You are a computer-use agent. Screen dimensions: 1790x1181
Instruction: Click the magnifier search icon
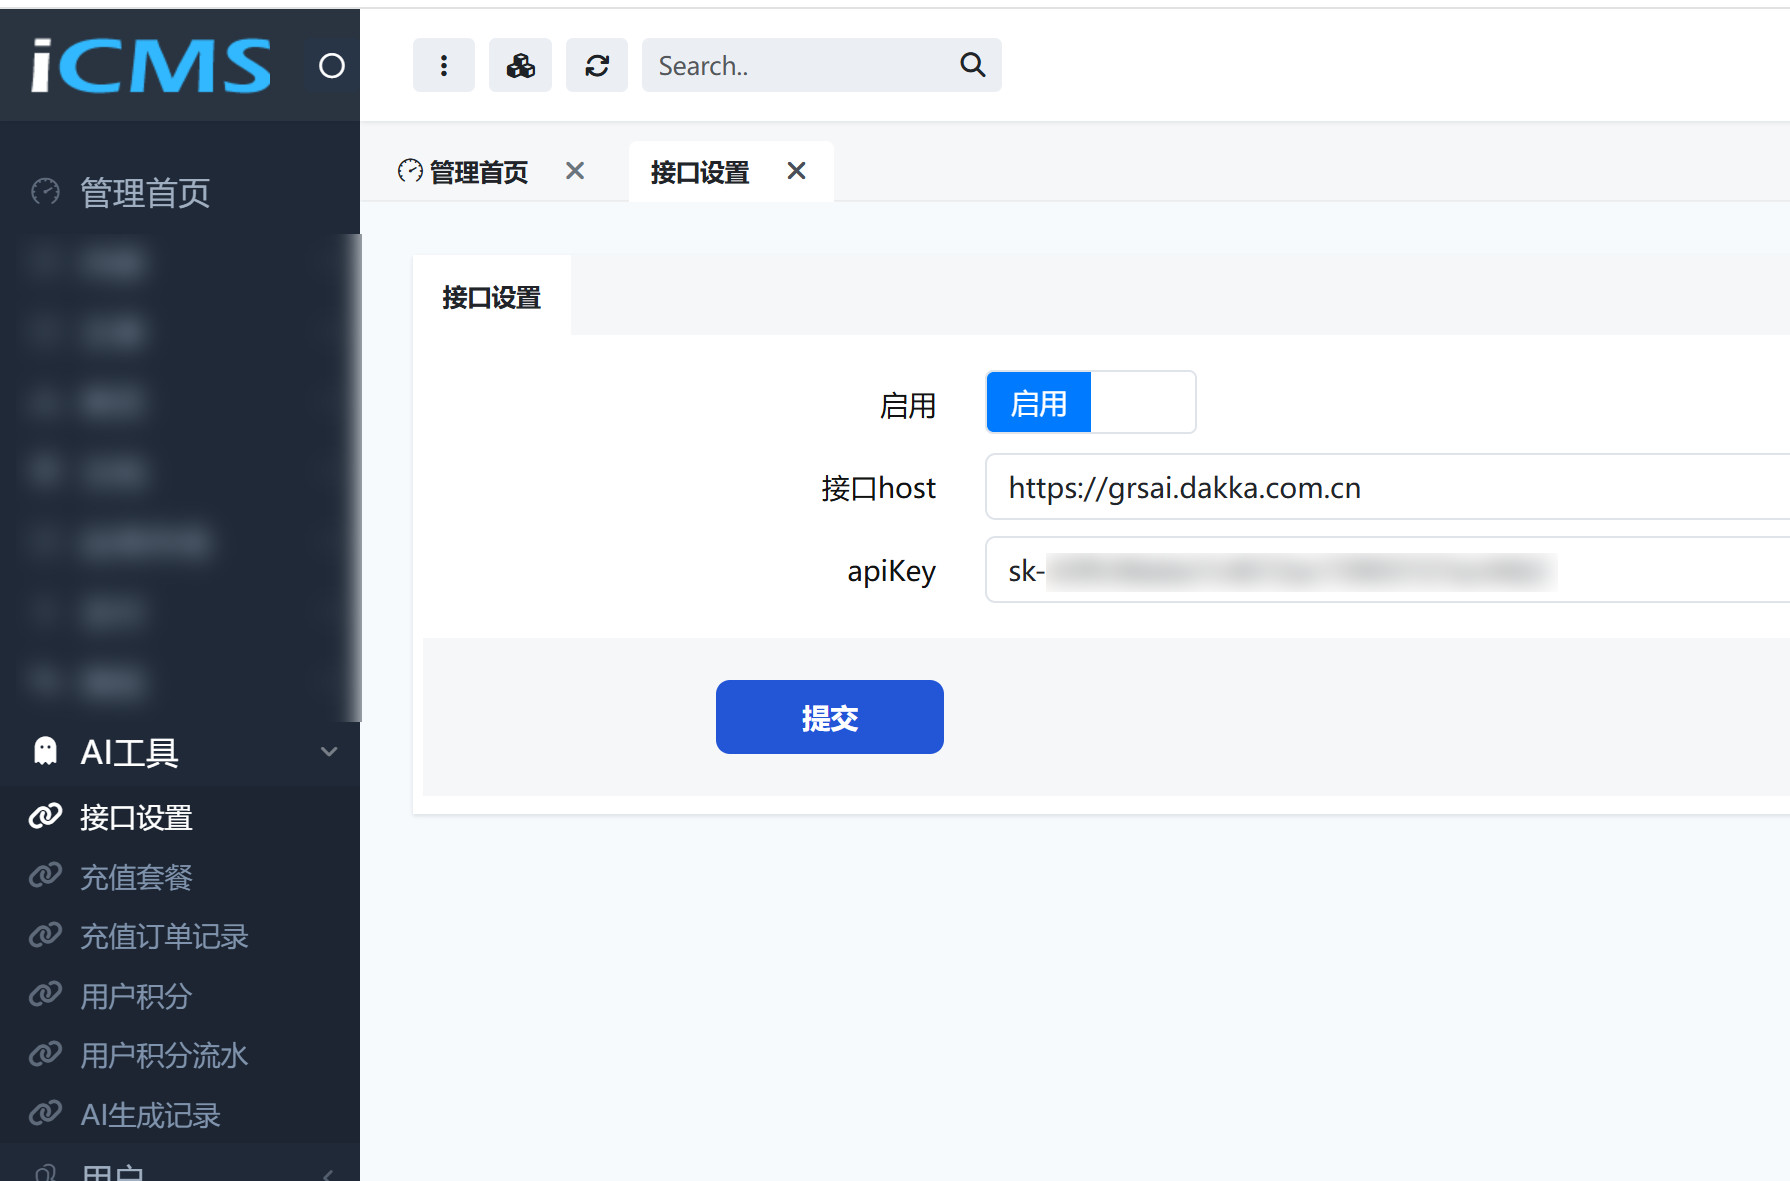tap(972, 65)
